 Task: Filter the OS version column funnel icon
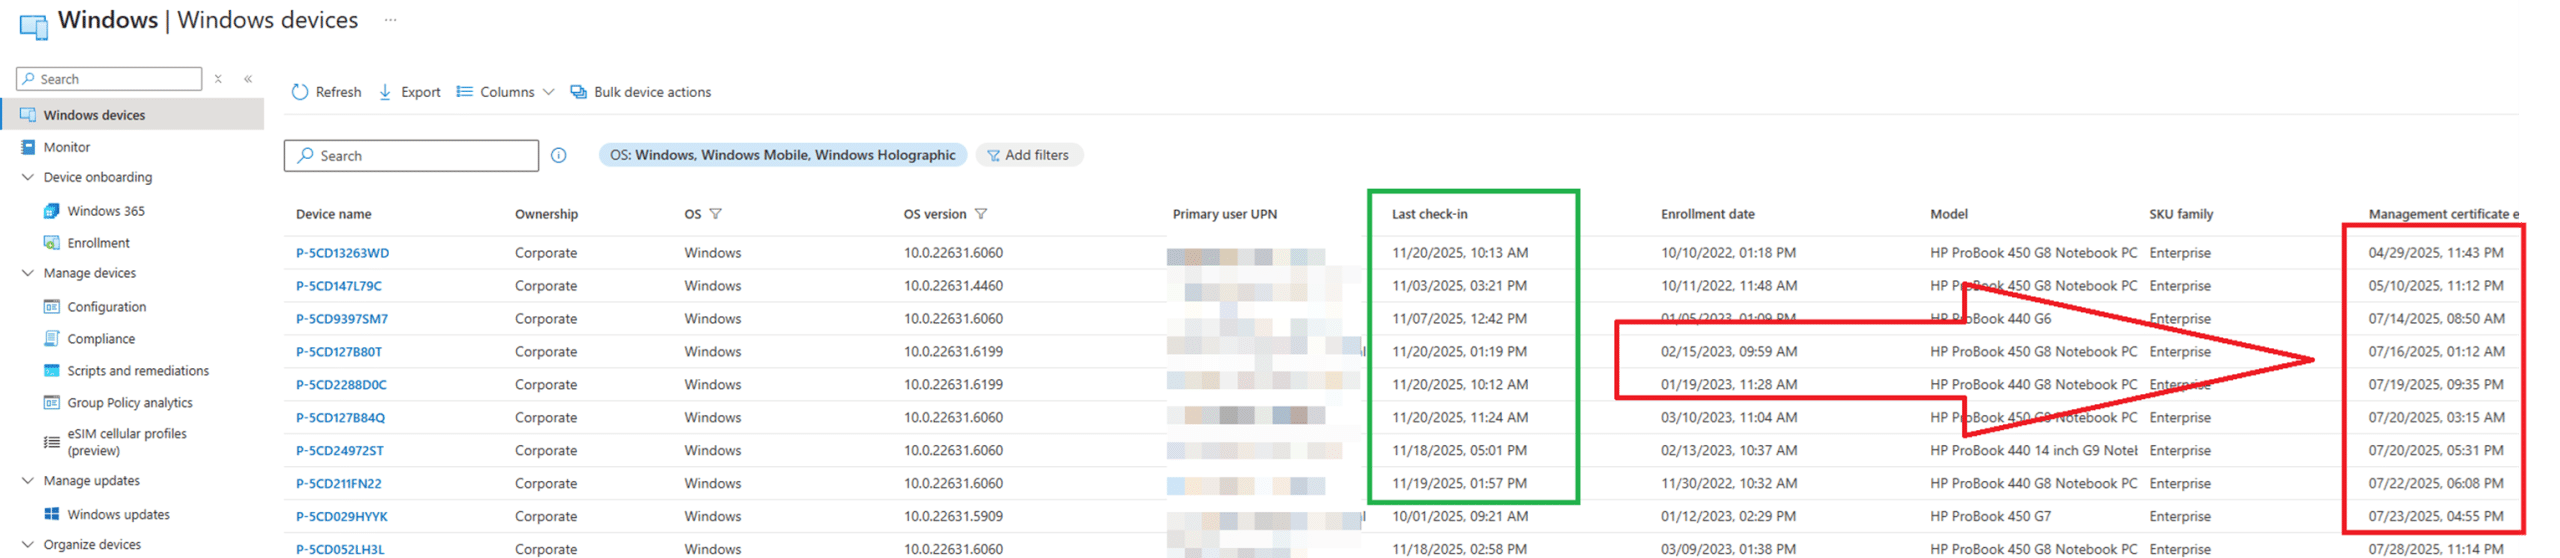click(x=981, y=214)
